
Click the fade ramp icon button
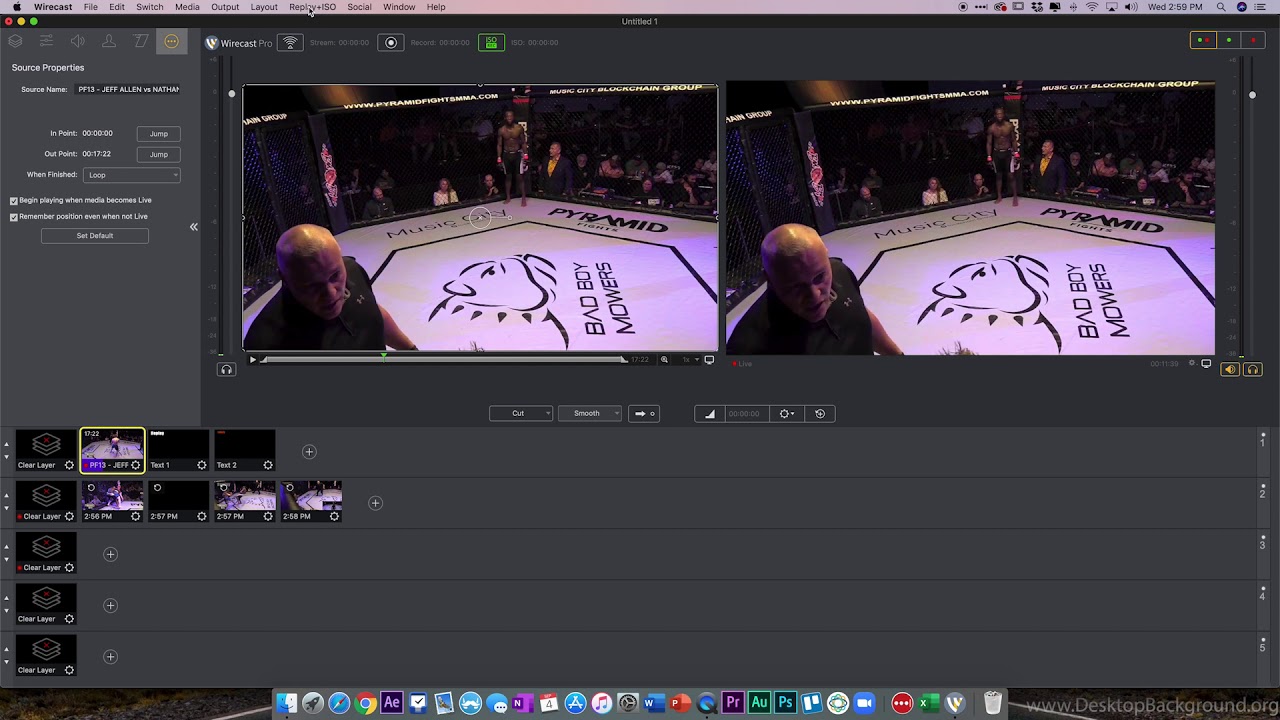(710, 414)
